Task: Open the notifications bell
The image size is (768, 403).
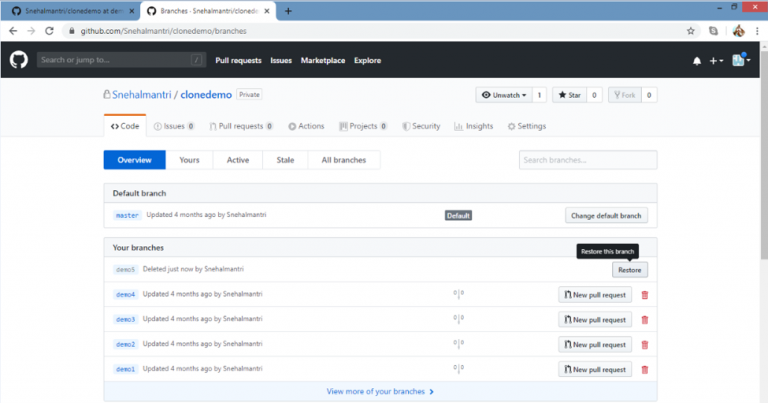Action: coord(696,61)
